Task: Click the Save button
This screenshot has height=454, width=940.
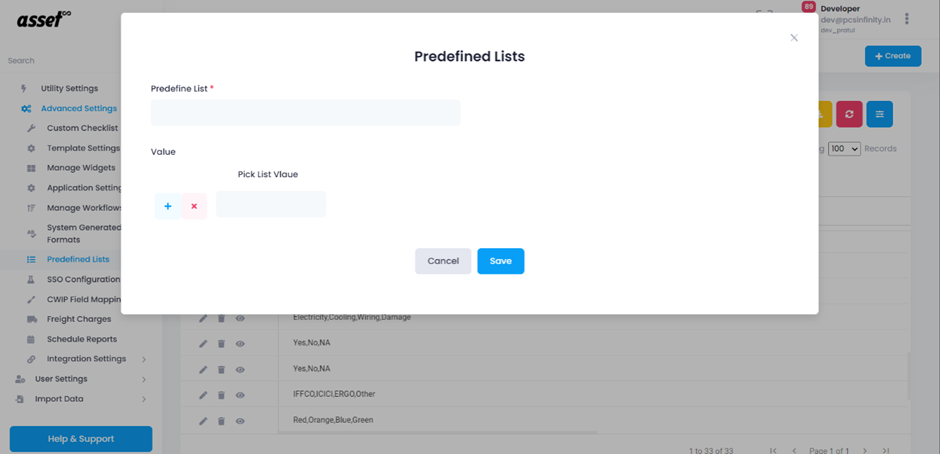Action: [501, 261]
